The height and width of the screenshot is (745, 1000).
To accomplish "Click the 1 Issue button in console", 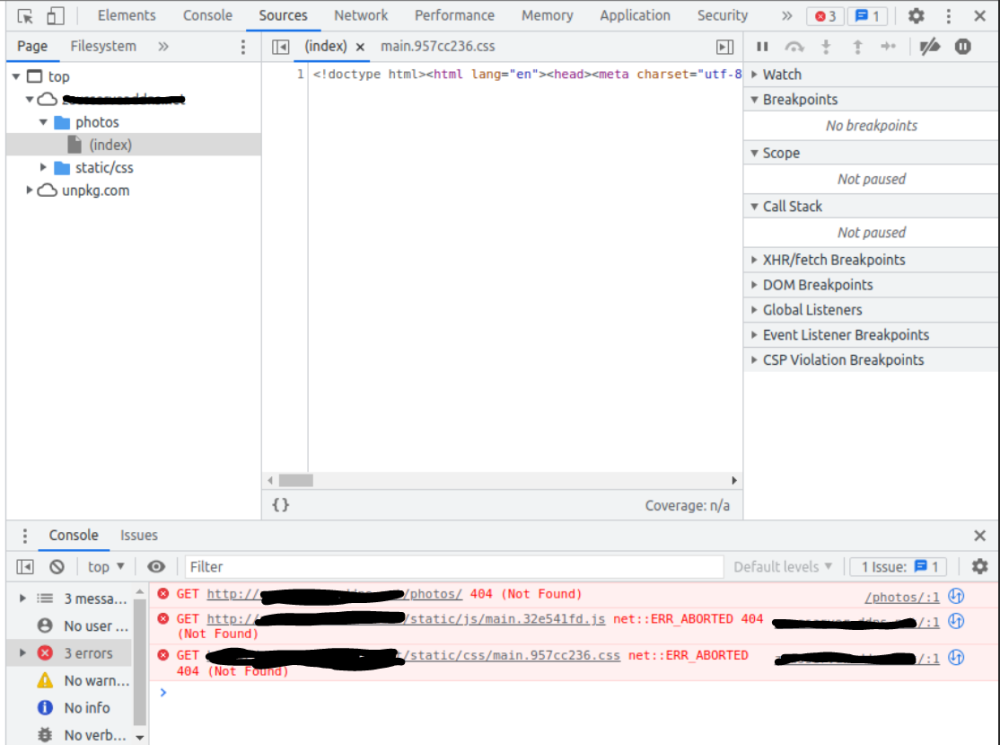I will 898,566.
